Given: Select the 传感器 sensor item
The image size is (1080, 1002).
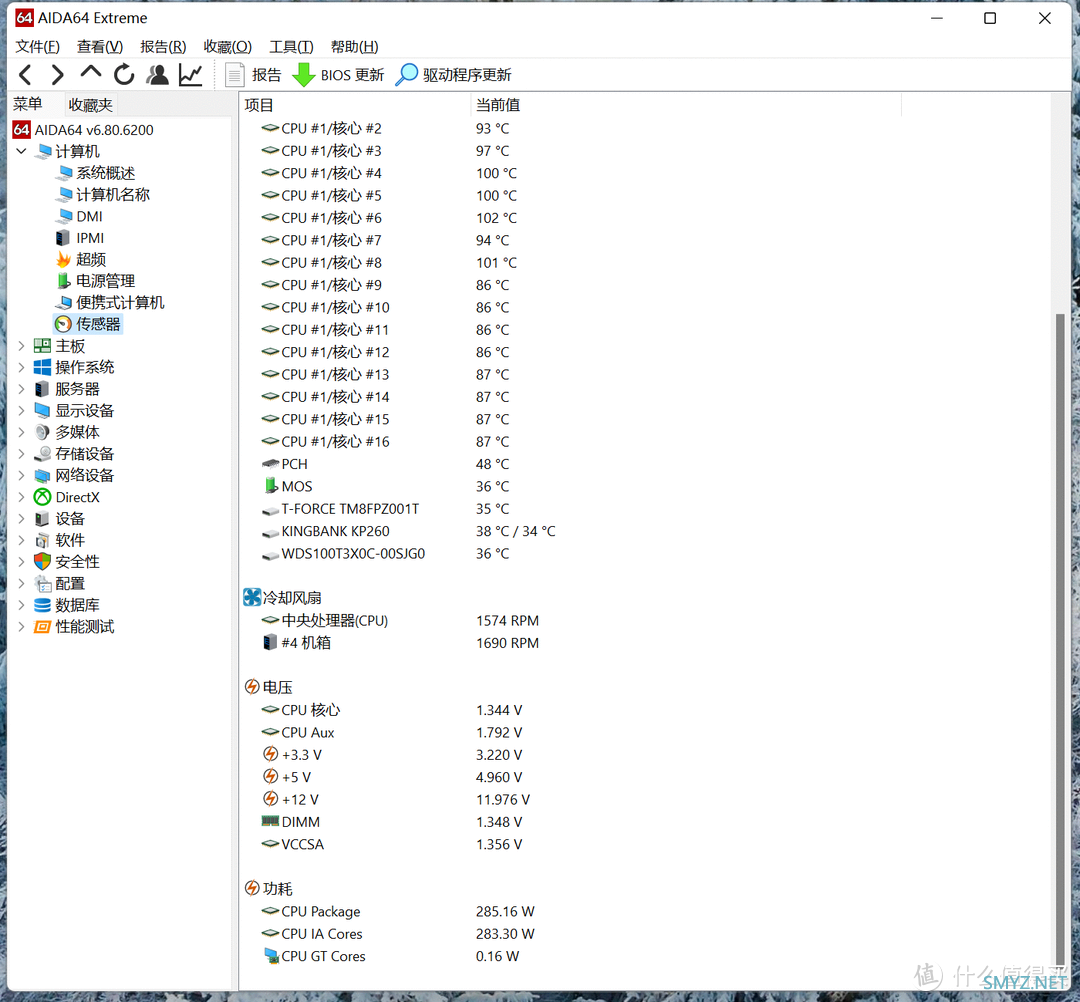Looking at the screenshot, I should tap(88, 324).
